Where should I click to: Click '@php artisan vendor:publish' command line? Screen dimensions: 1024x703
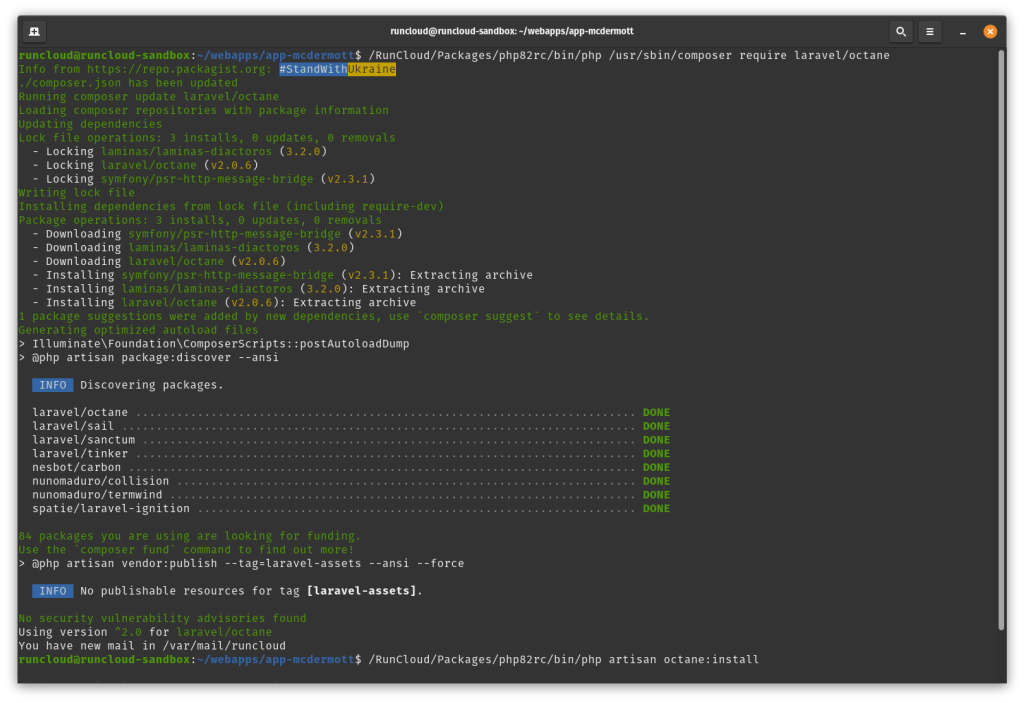[241, 563]
